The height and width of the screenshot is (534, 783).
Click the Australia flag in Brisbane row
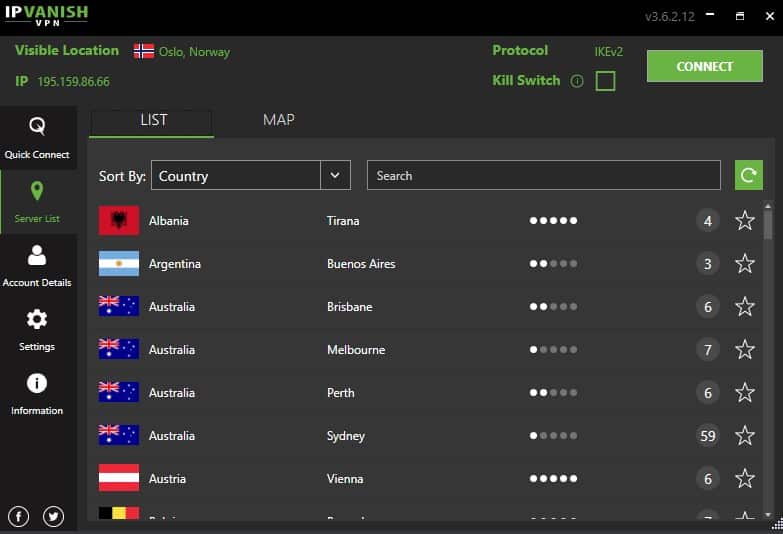coord(119,306)
